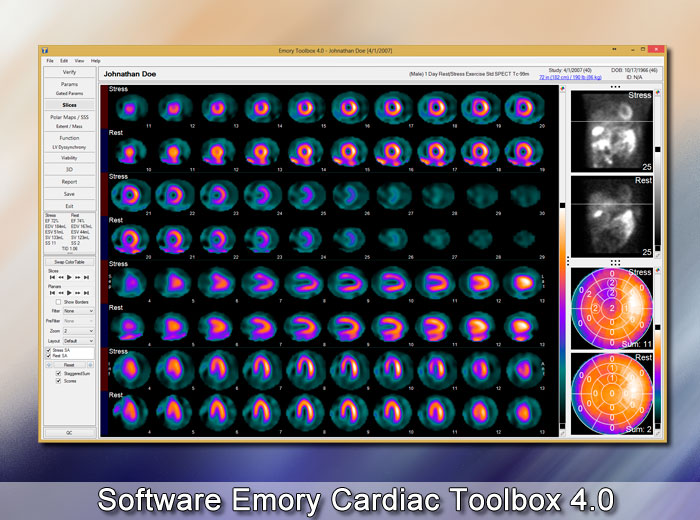This screenshot has height=520, width=700.
Task: Click the arrow icon left of Reset
Action: point(50,365)
